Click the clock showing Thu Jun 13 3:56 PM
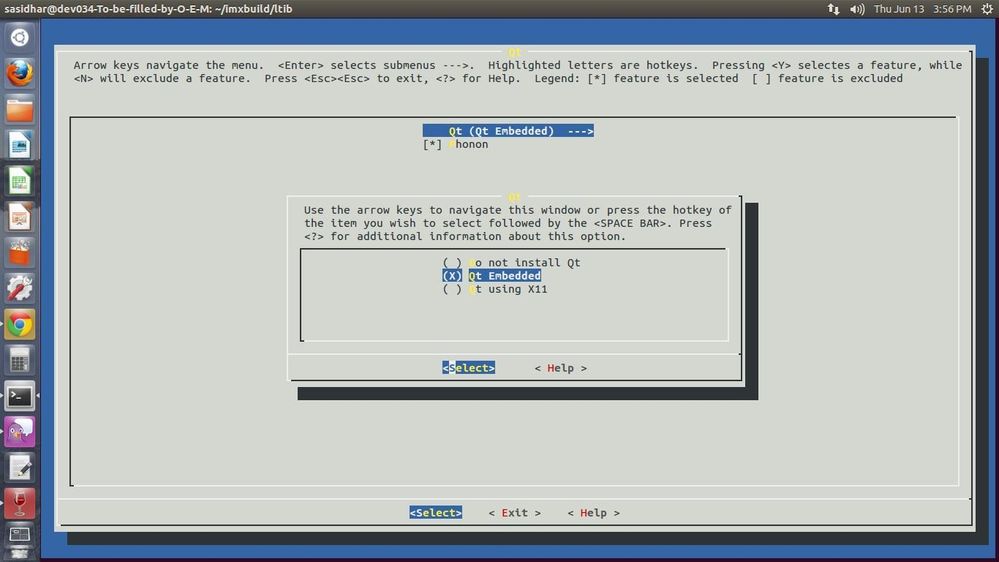Viewport: 999px width, 562px height. click(922, 9)
